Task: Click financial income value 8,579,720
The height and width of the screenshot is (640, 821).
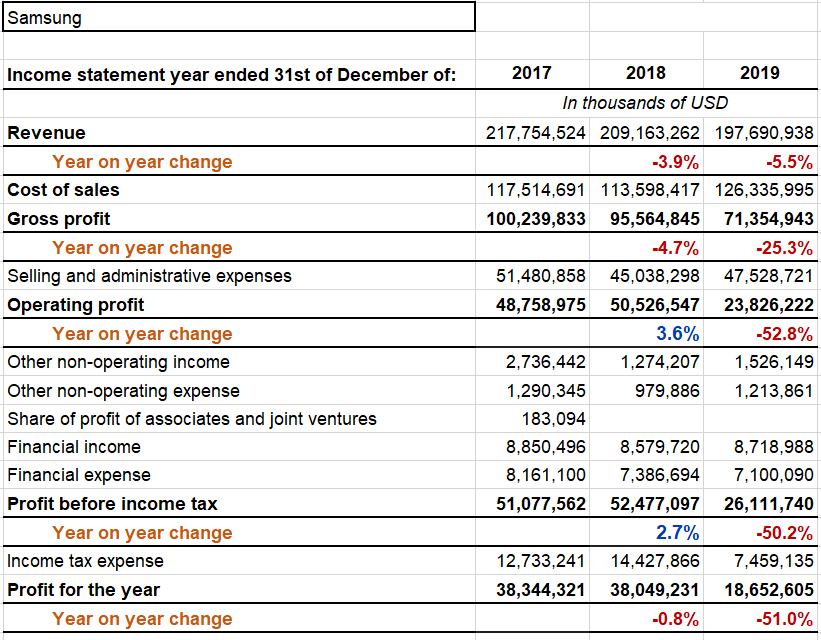Action: [x=660, y=447]
